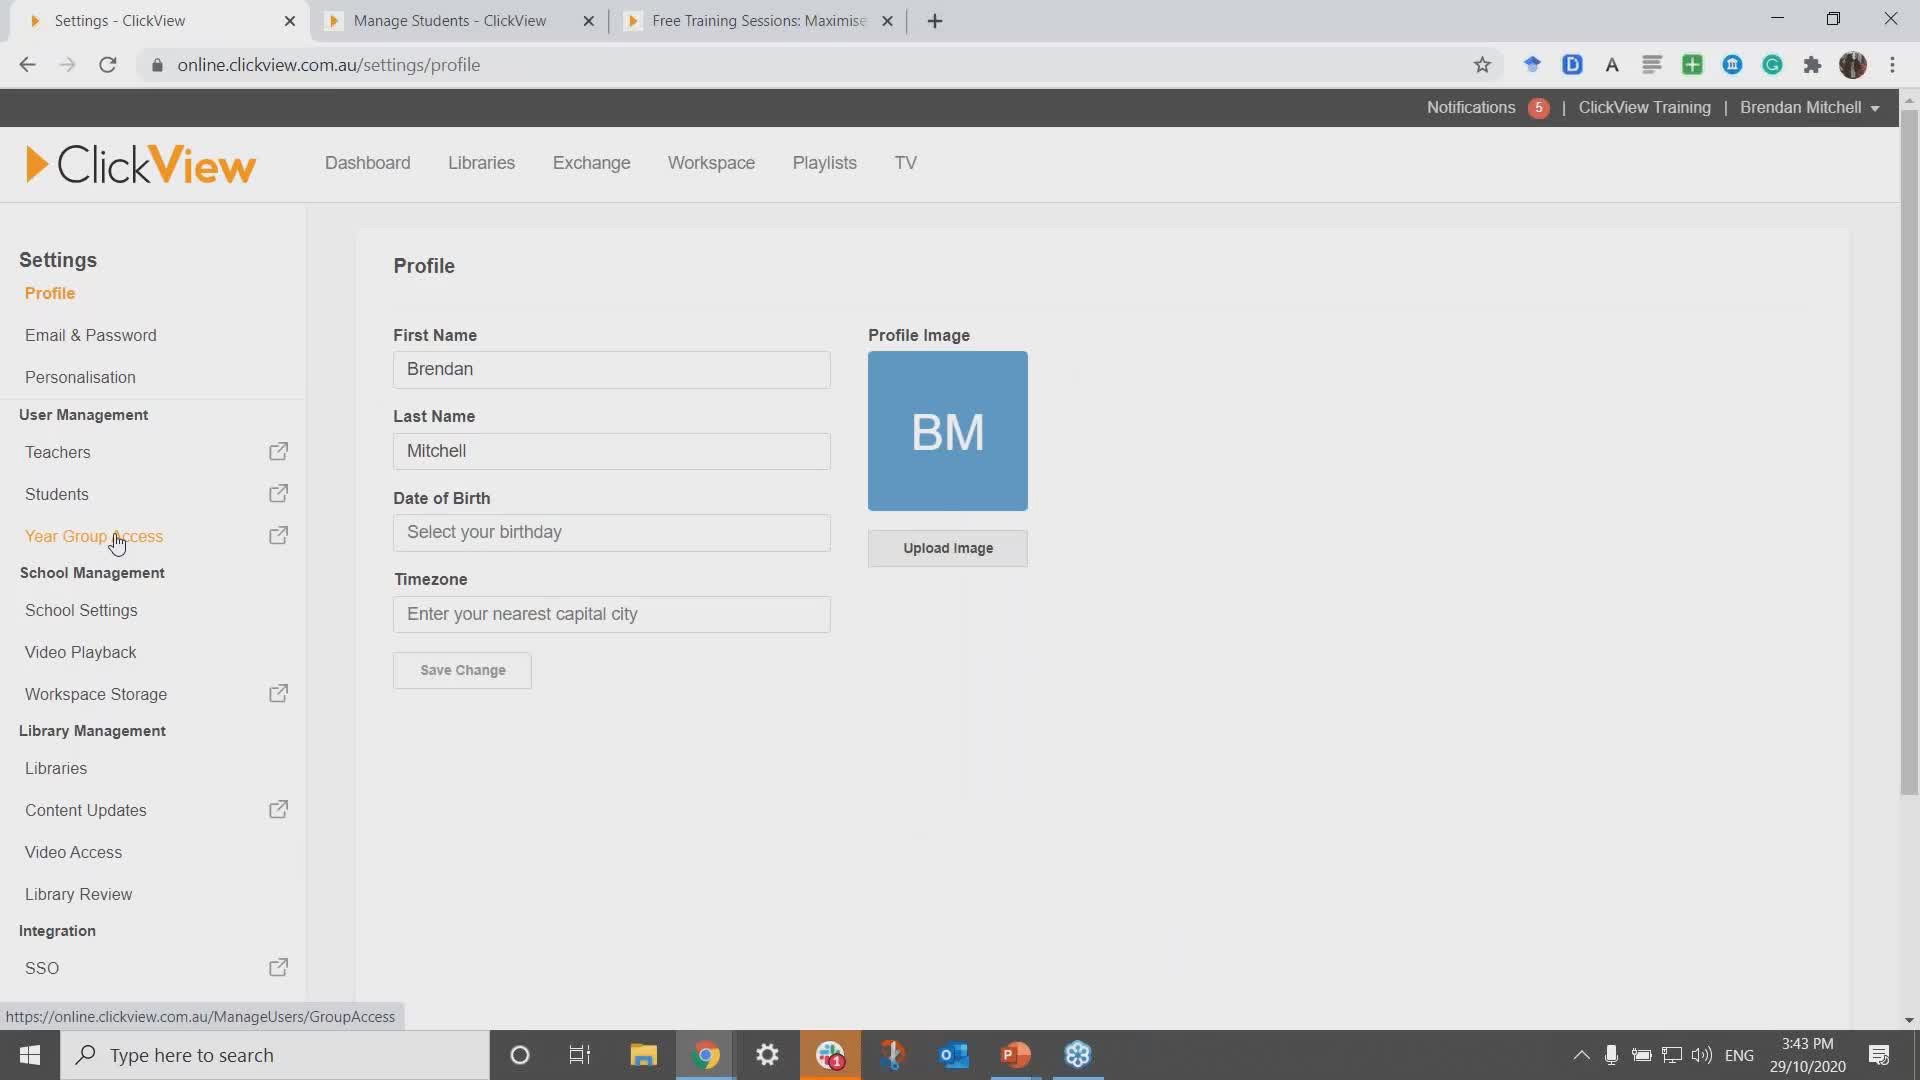Click the green plus extension icon
The image size is (1920, 1080).
pyautogui.click(x=1692, y=65)
